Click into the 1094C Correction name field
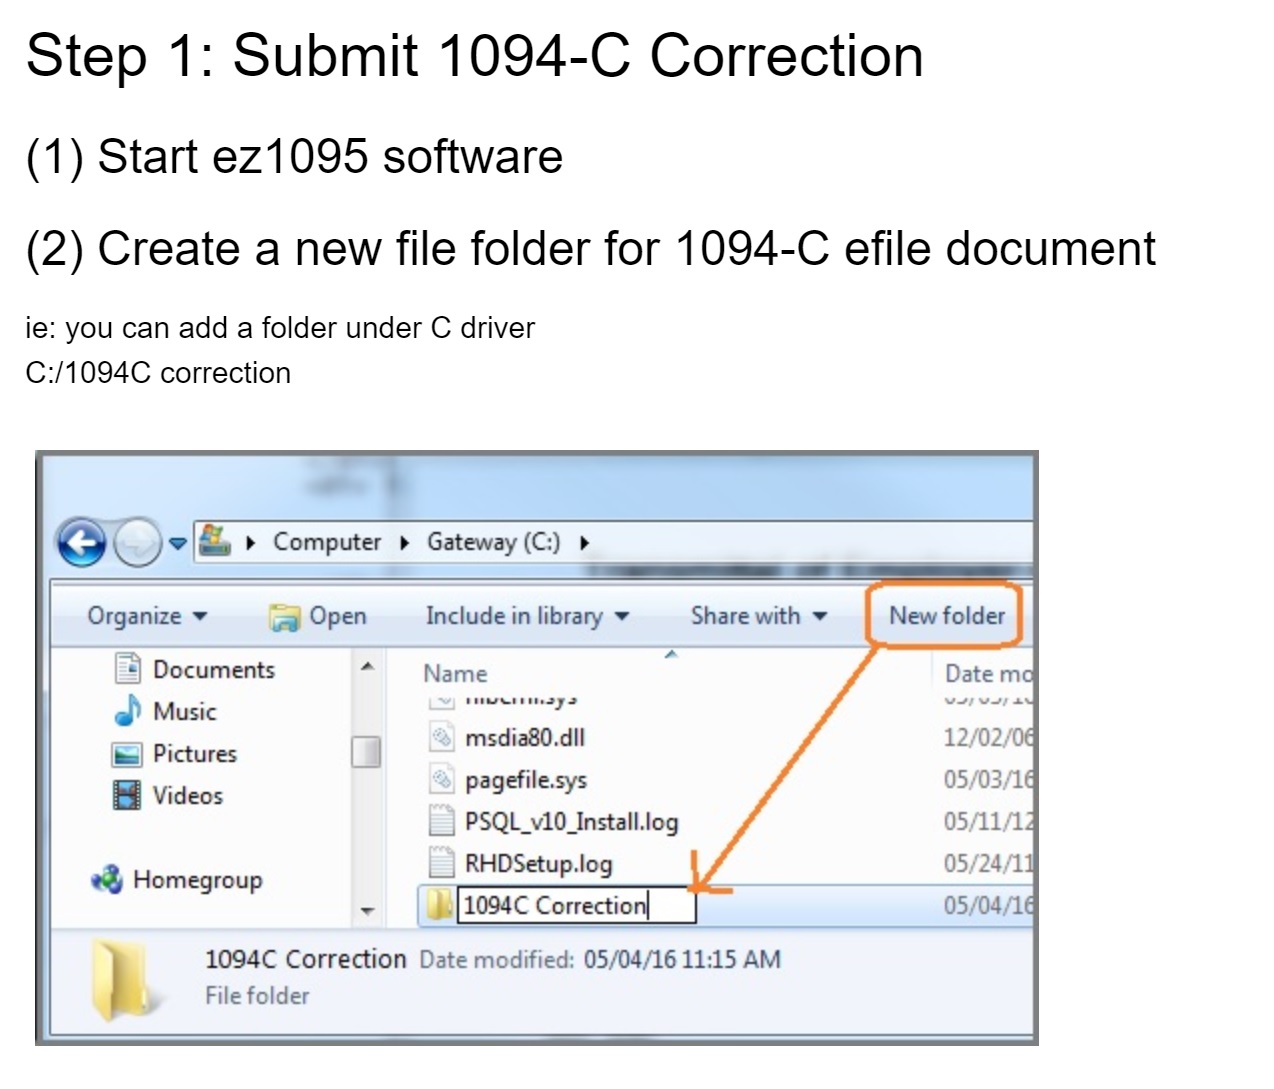 click(x=576, y=906)
